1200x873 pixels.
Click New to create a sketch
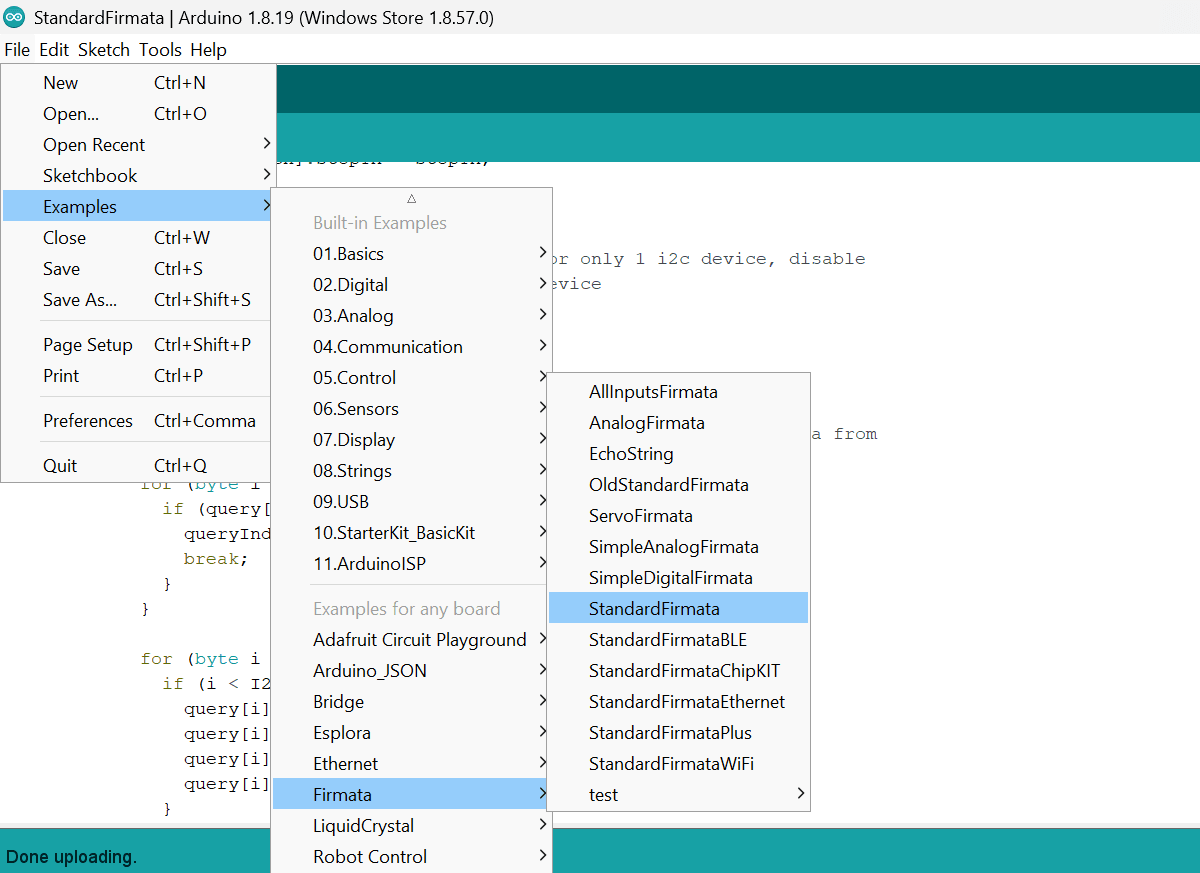click(x=60, y=82)
